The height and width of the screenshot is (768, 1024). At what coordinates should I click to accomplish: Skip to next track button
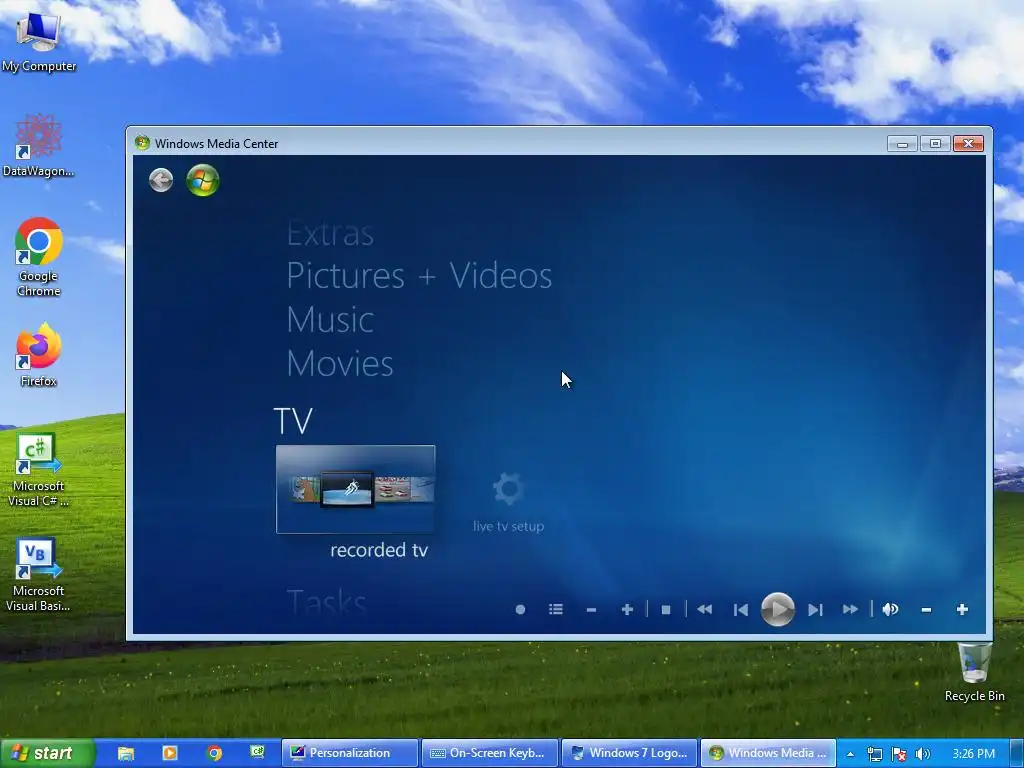[814, 609]
